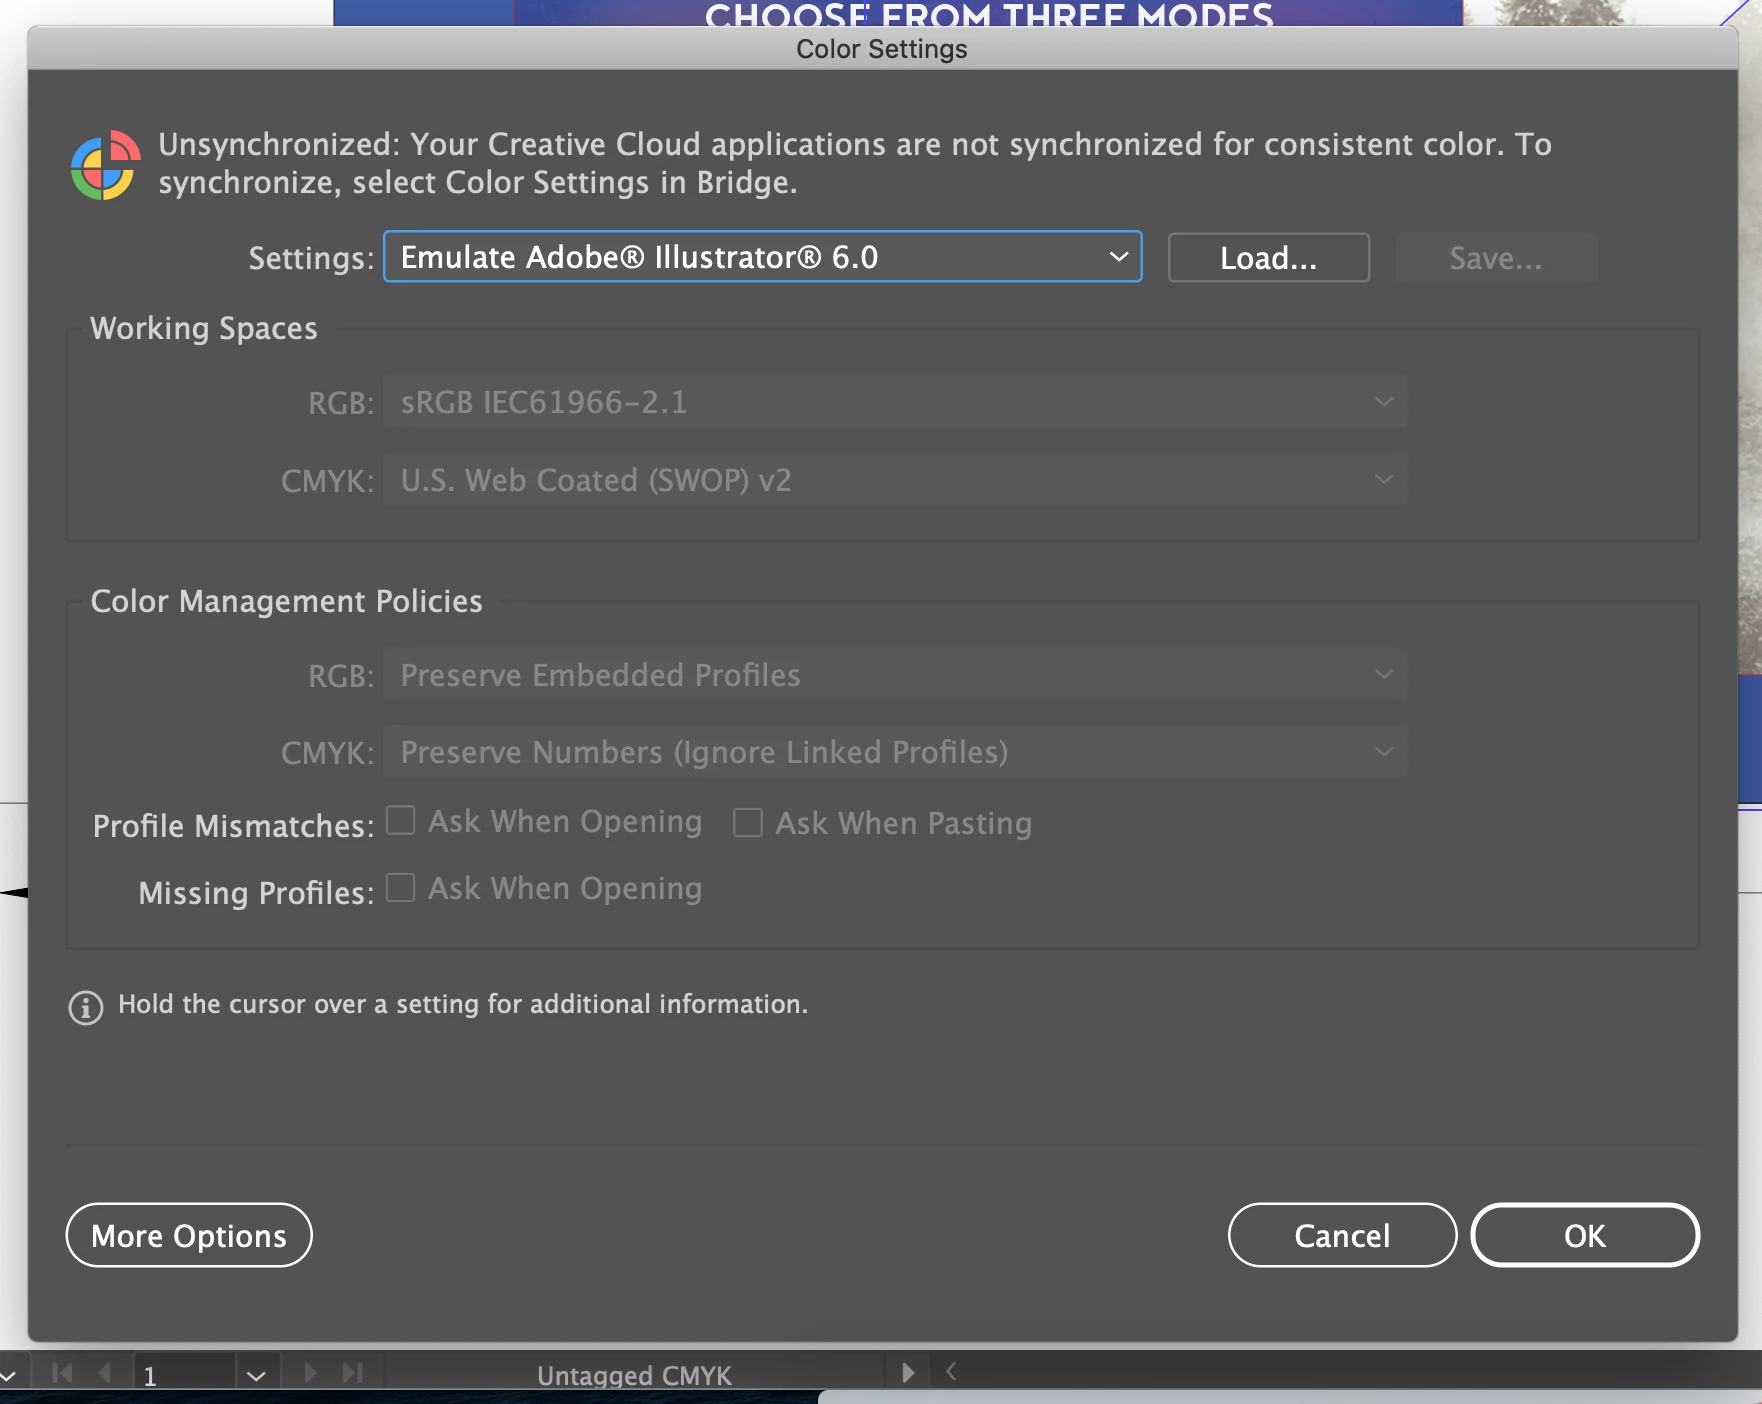Click the info icon beside hint text
The height and width of the screenshot is (1404, 1762).
(86, 1007)
